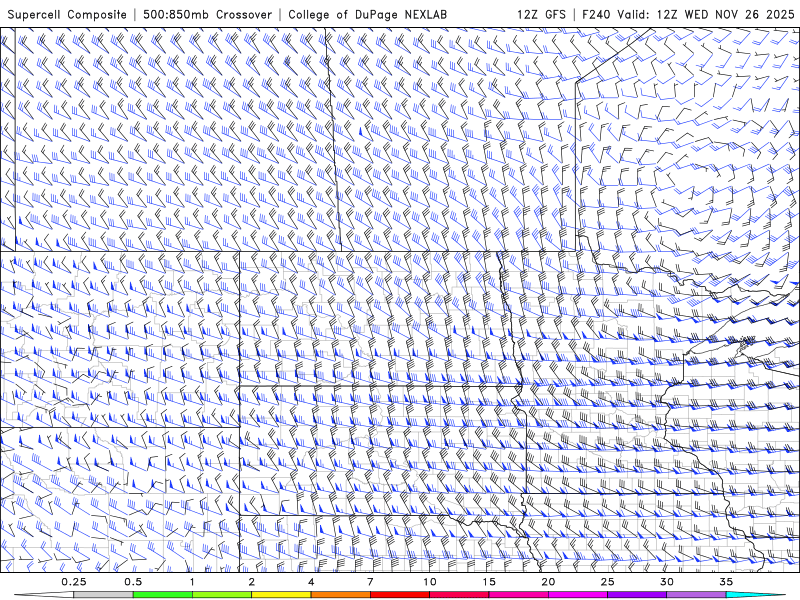This screenshot has width=800, height=600.
Task: Click the legend value 4
Action: [311, 582]
